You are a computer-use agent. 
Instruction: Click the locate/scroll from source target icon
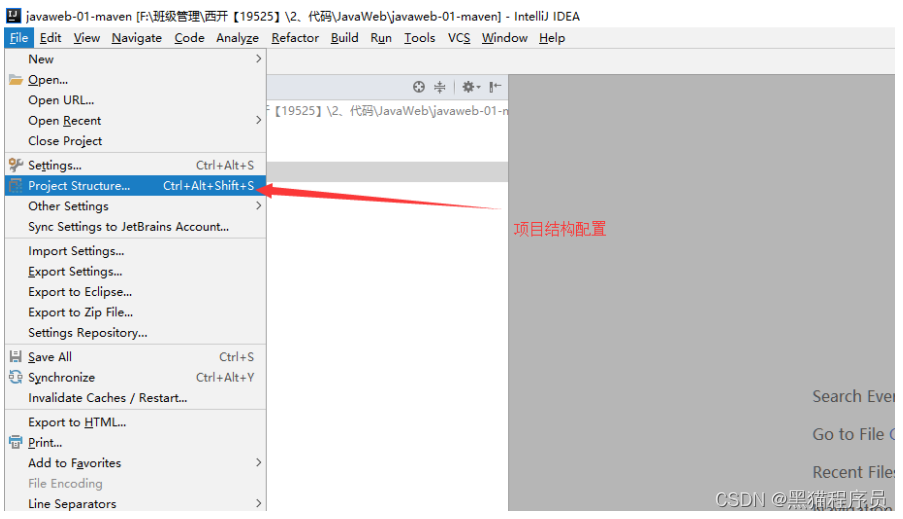click(x=419, y=87)
